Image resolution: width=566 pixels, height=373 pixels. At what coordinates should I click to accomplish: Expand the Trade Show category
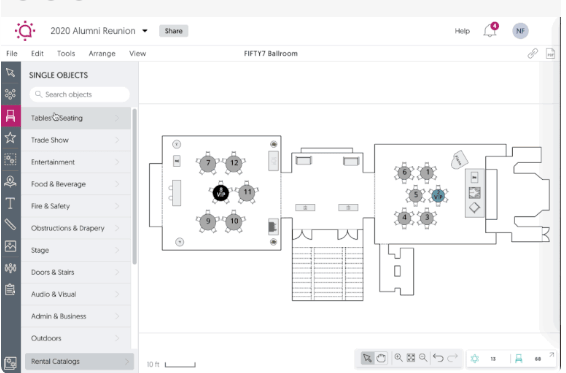tap(76, 140)
